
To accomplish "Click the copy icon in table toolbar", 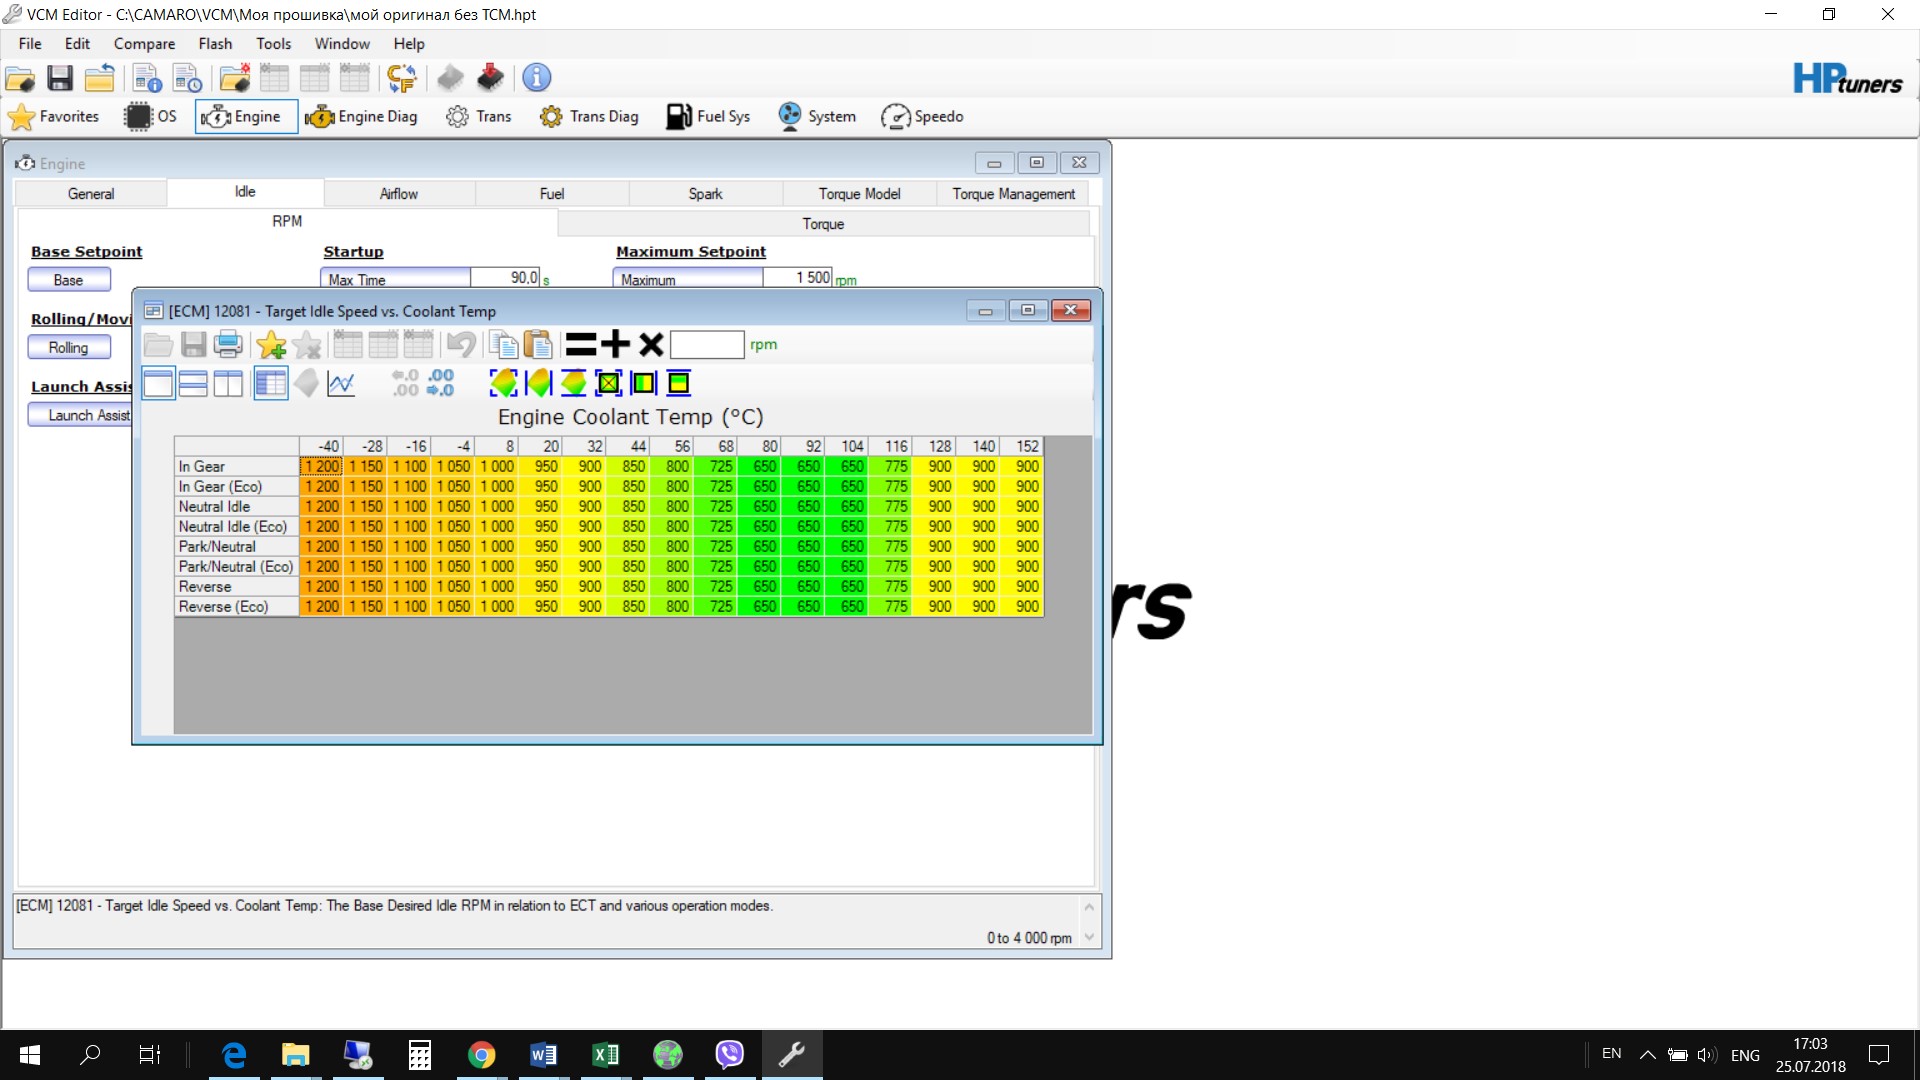I will tap(503, 345).
